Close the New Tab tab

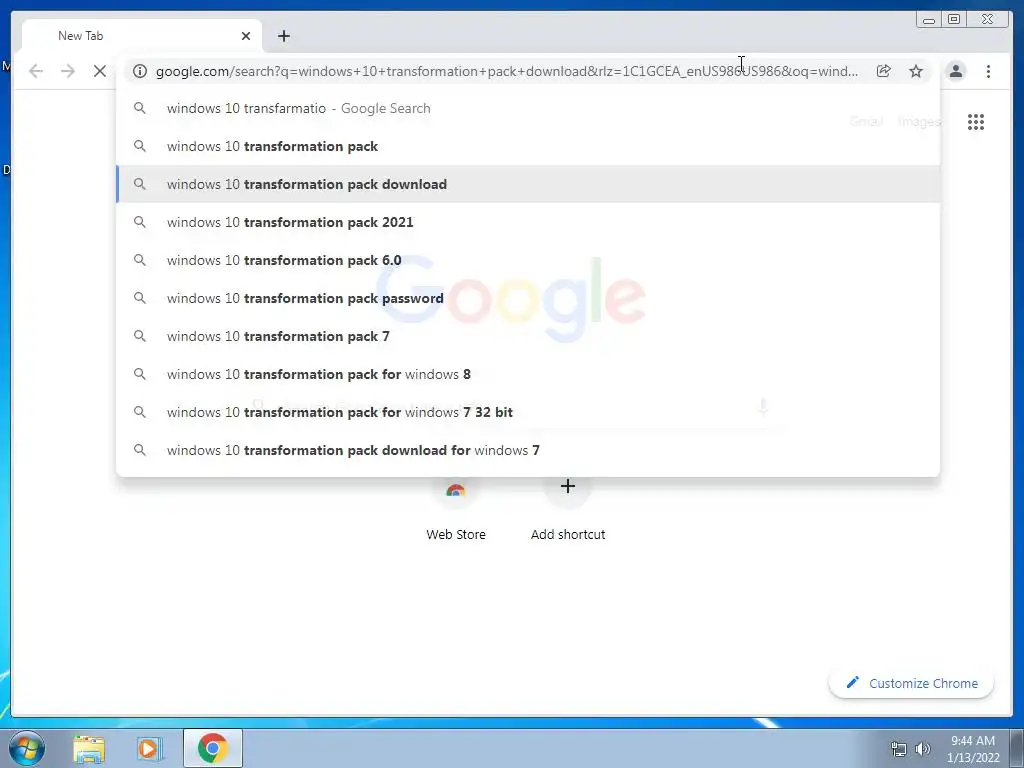click(x=246, y=36)
